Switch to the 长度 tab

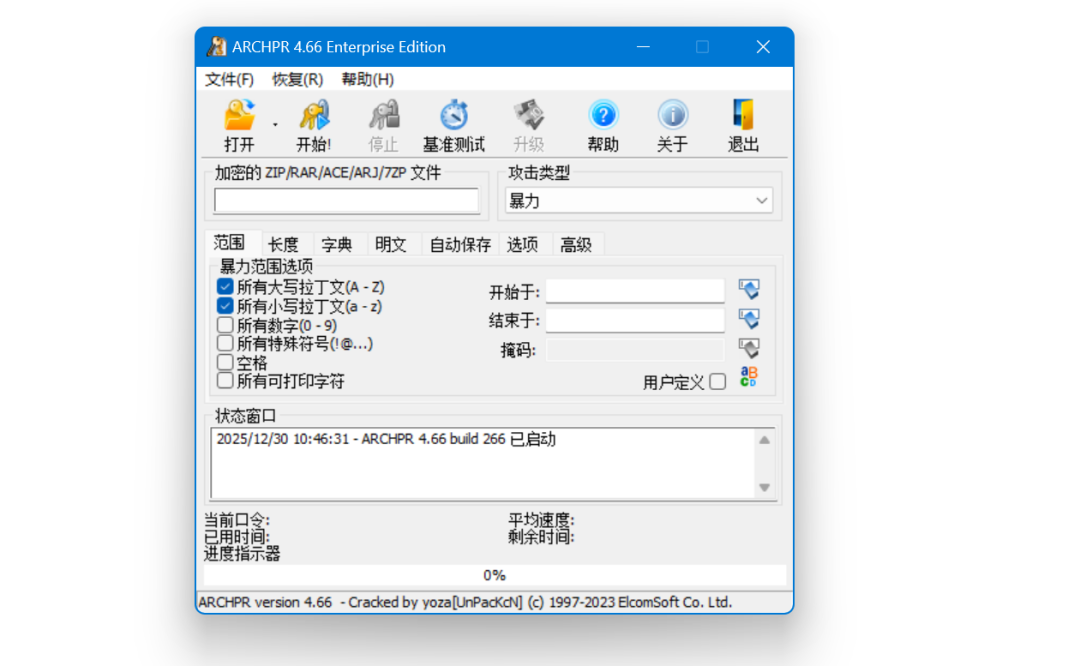(283, 244)
